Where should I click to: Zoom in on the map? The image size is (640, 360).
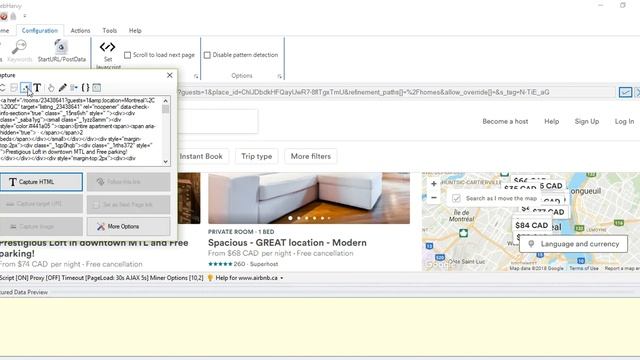[x=433, y=184]
